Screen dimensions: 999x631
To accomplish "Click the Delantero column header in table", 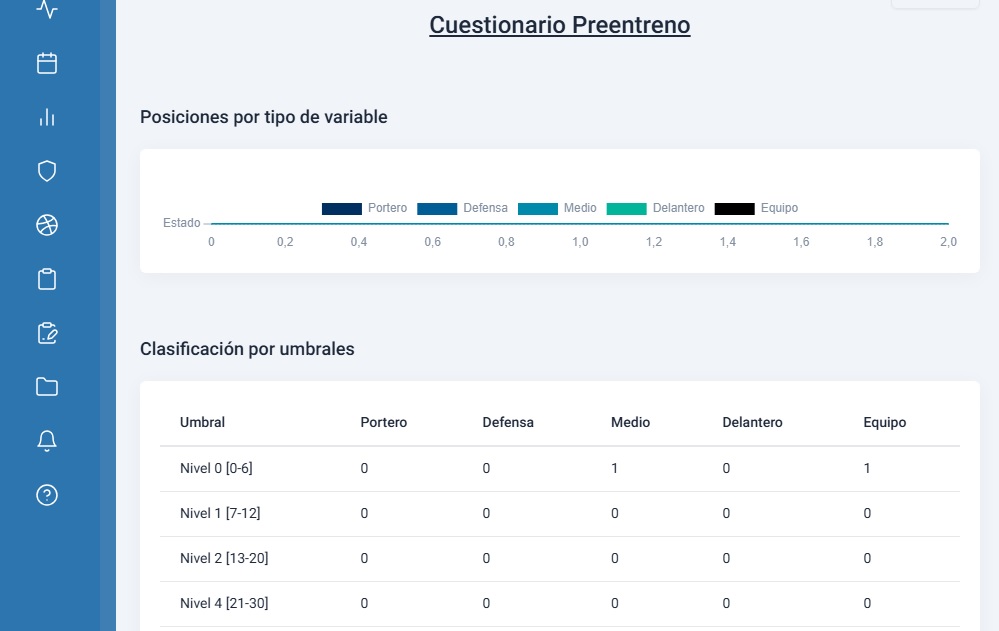I will 752,422.
